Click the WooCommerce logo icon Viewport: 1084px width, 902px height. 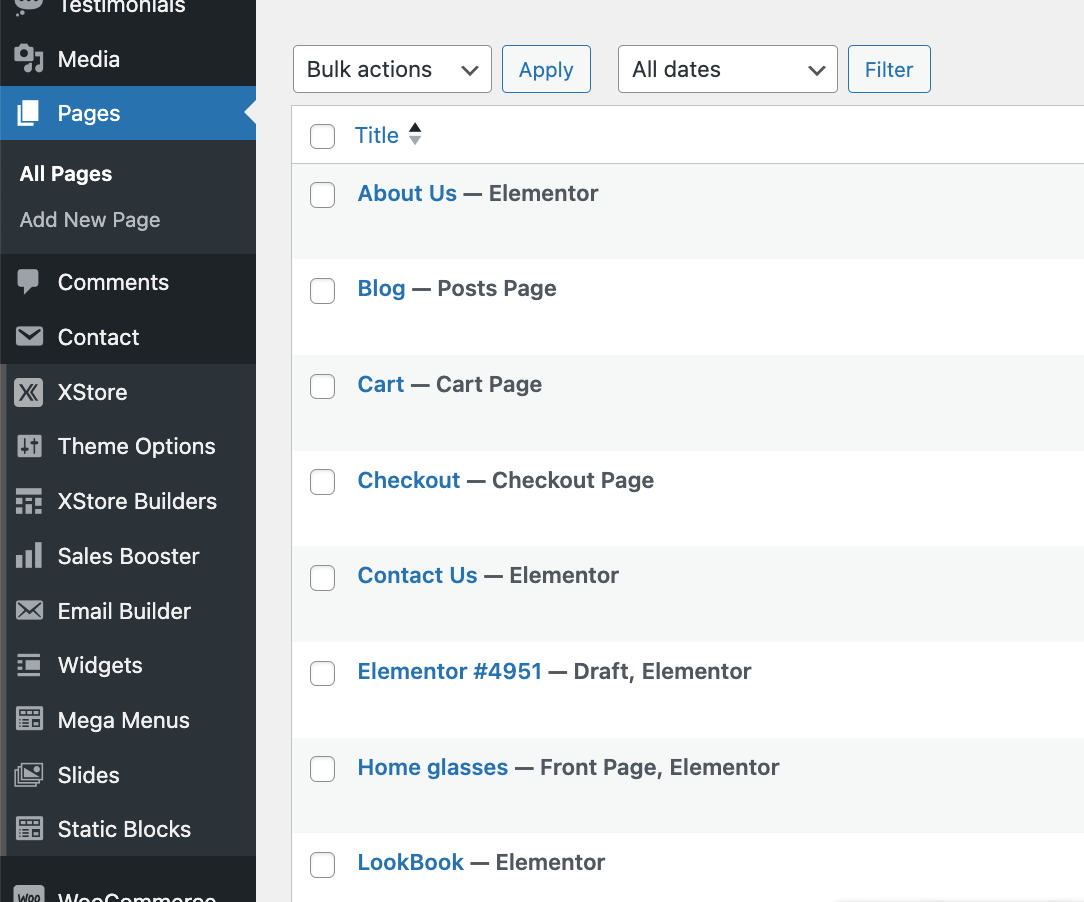(x=28, y=894)
